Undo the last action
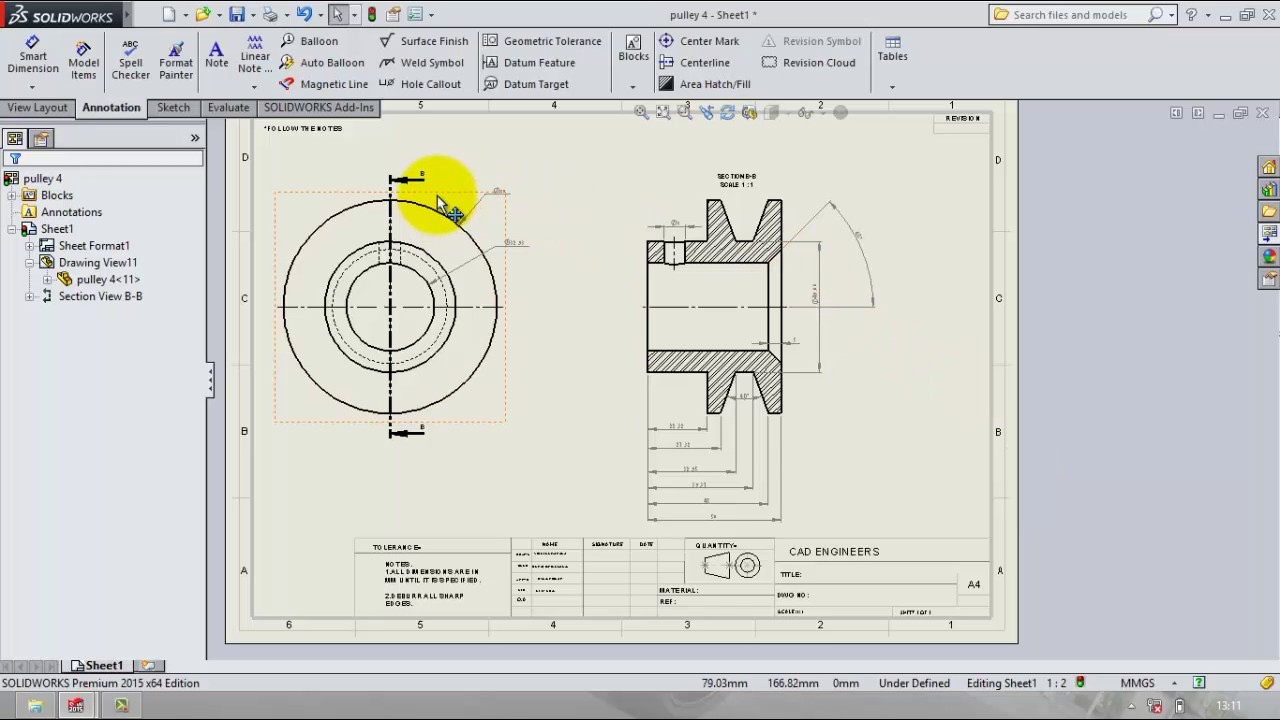The width and height of the screenshot is (1280, 720). 304,14
